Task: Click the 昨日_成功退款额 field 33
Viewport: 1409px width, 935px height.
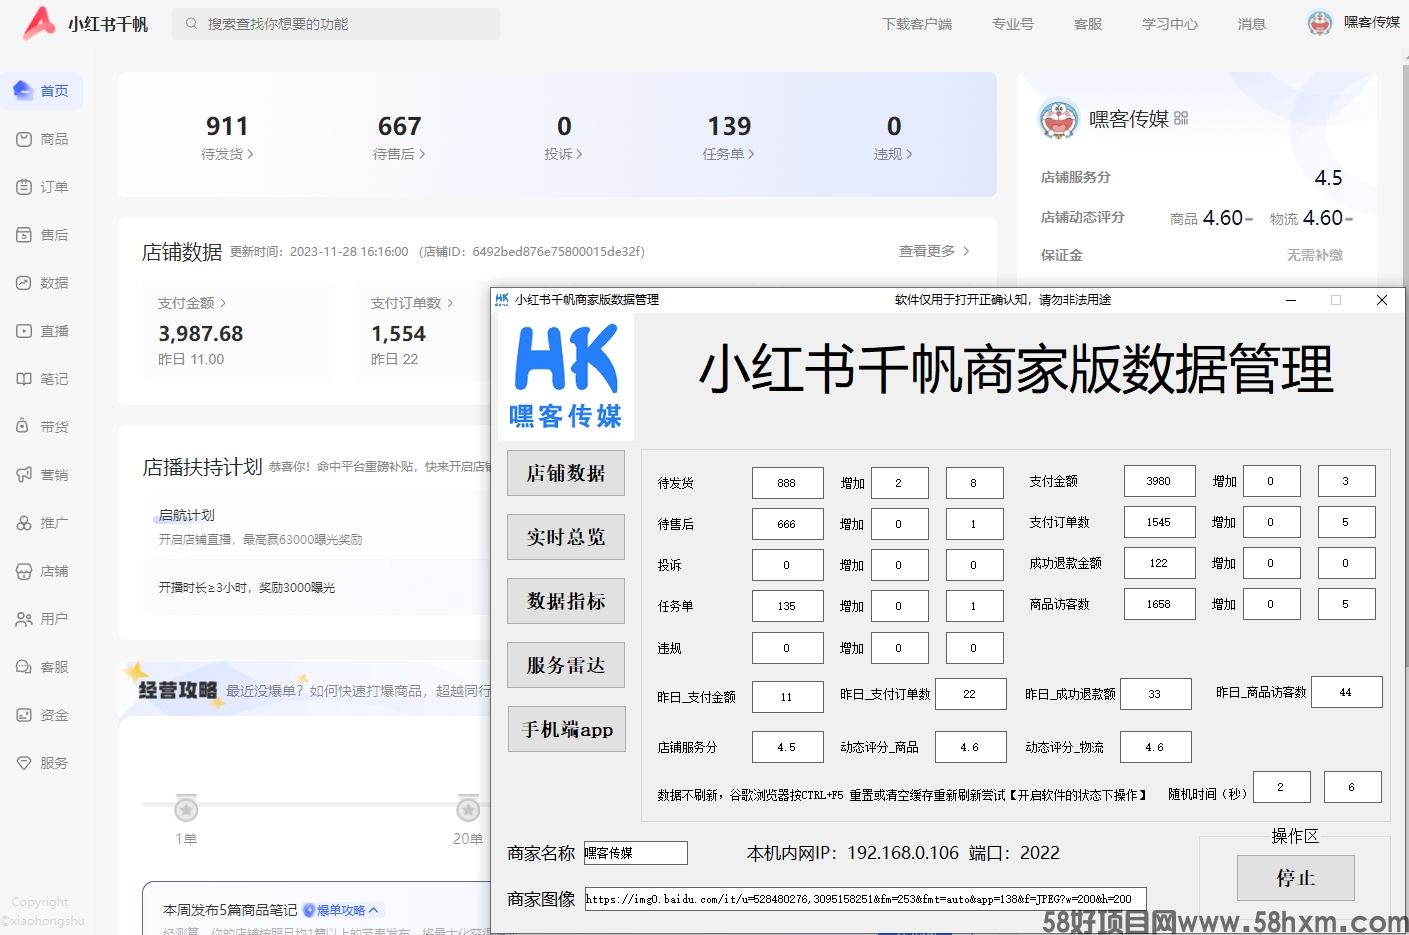Action: coord(1156,694)
